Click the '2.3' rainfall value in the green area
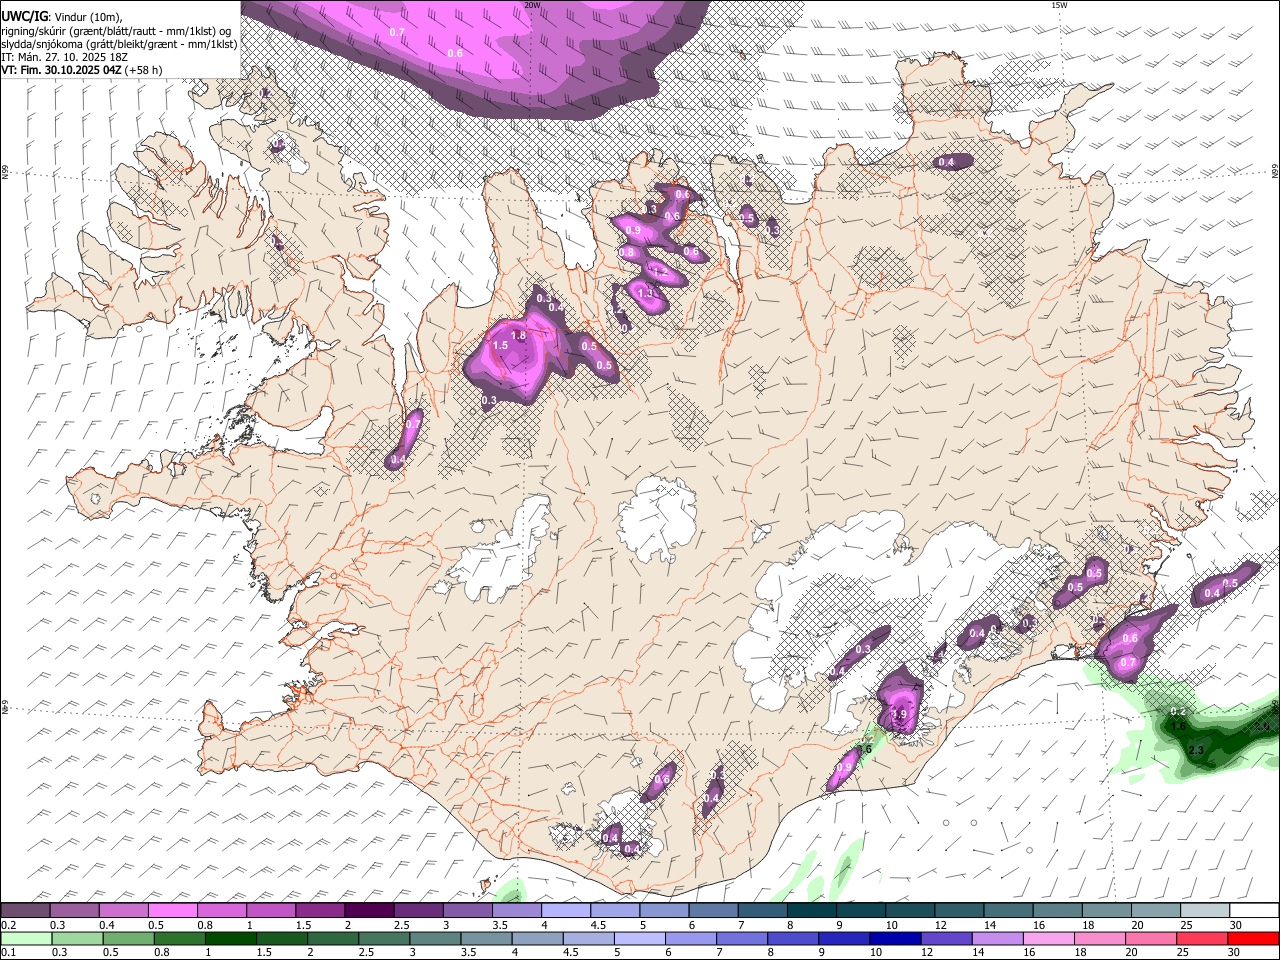The image size is (1280, 960). point(1196,749)
